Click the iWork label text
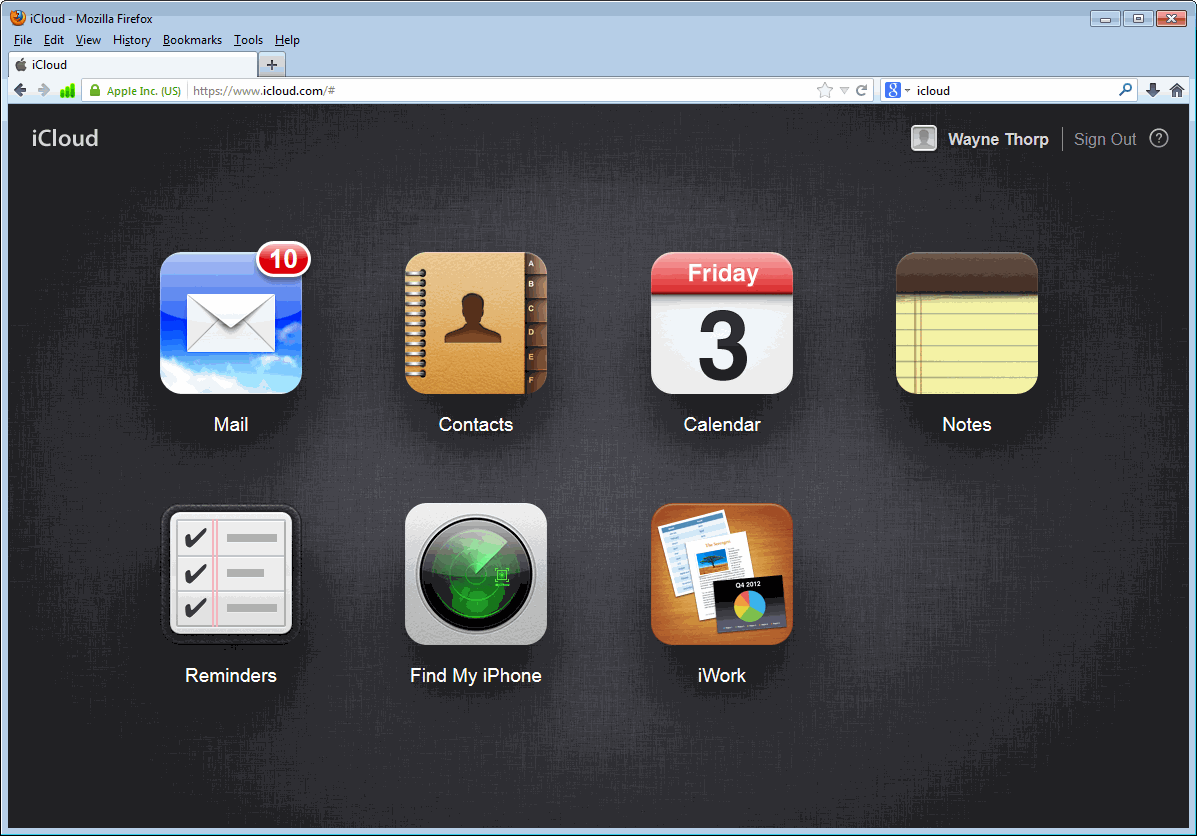Image resolution: width=1197 pixels, height=836 pixels. tap(721, 676)
